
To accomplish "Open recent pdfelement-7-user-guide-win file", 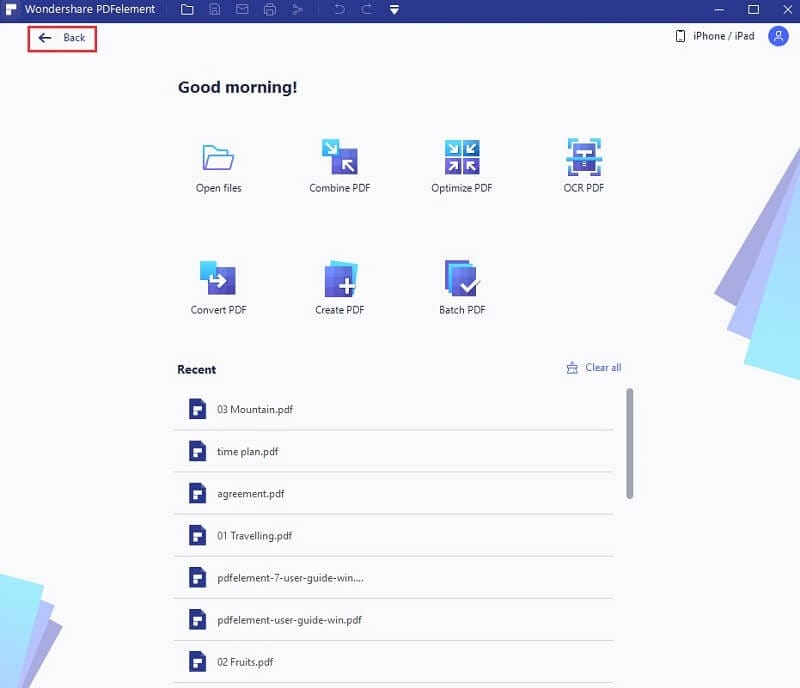I will click(x=393, y=578).
